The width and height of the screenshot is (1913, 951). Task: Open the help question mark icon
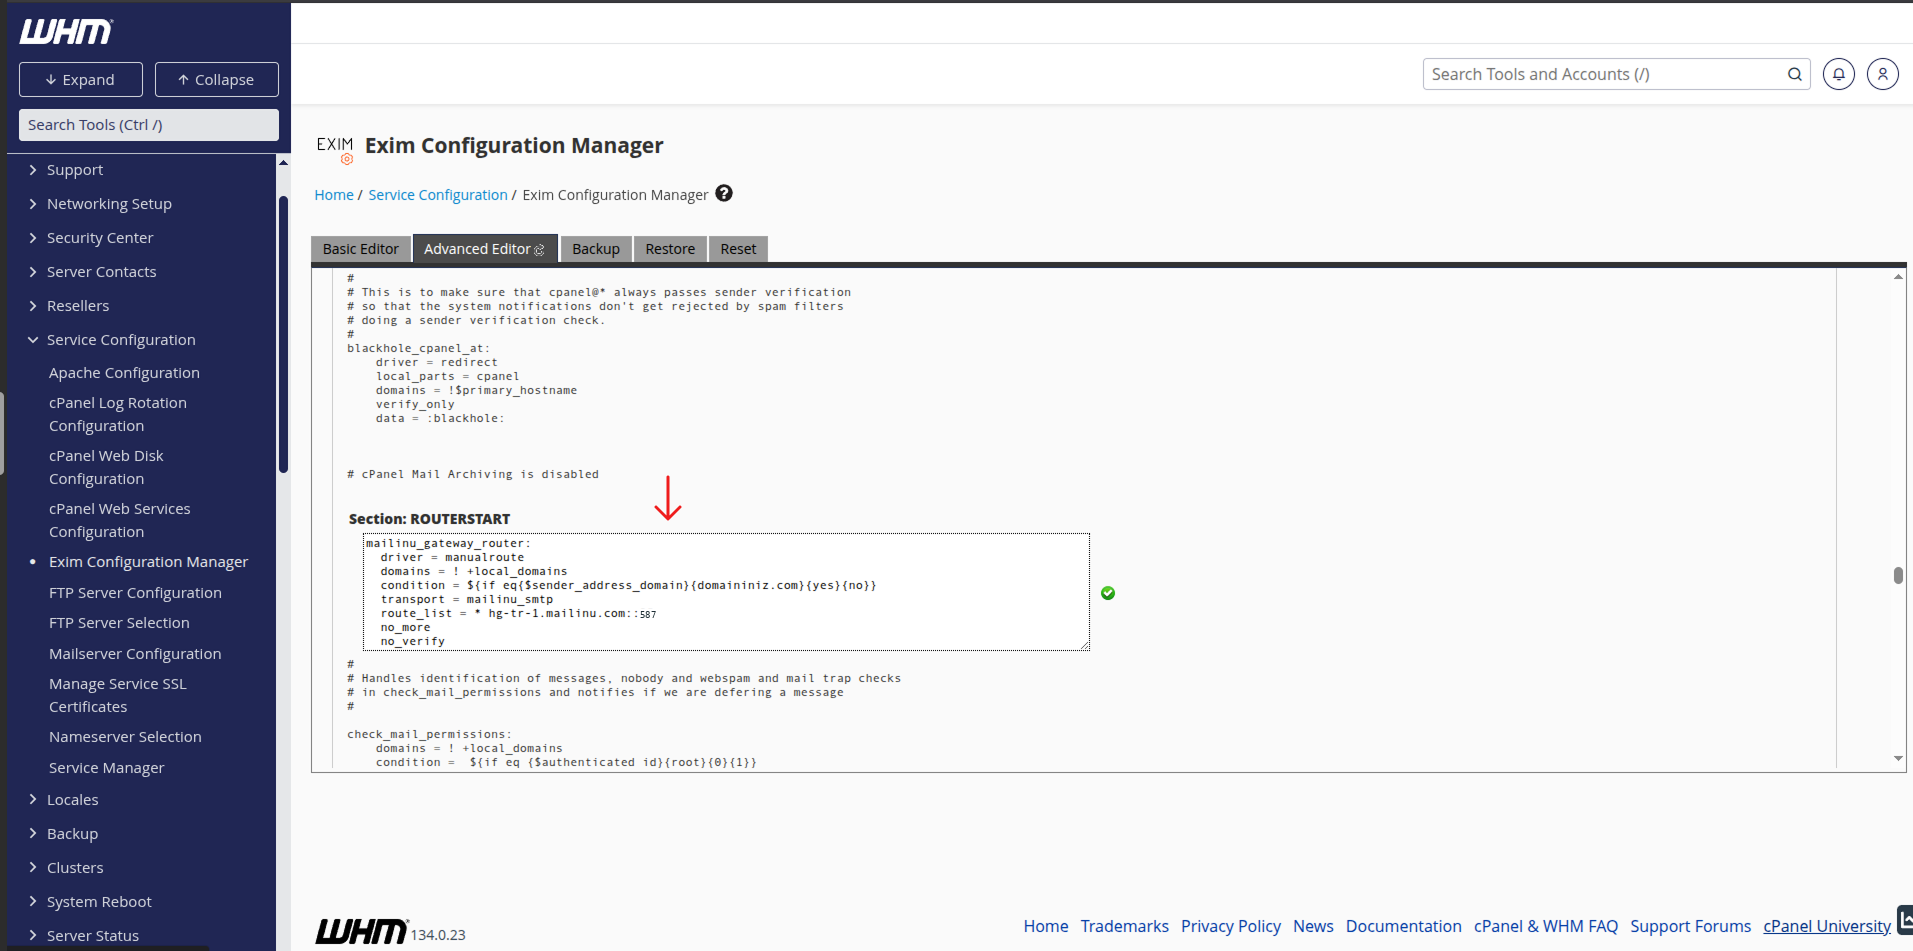724,194
